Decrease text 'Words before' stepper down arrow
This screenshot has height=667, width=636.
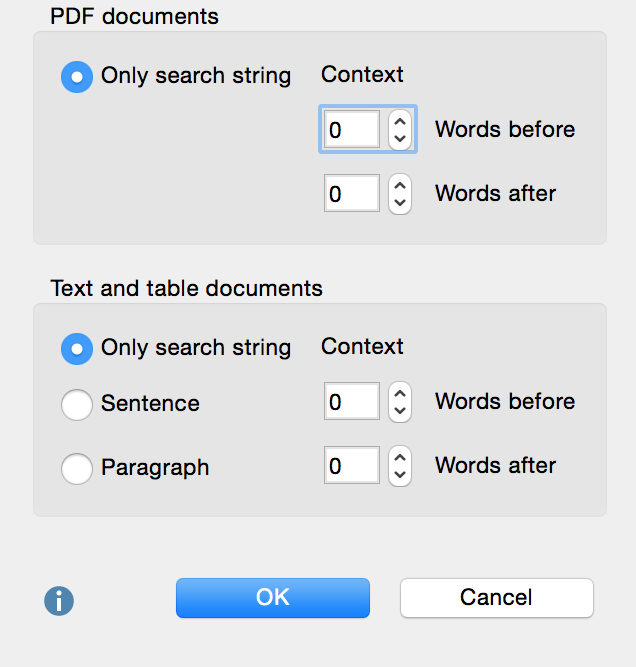pyautogui.click(x=400, y=411)
